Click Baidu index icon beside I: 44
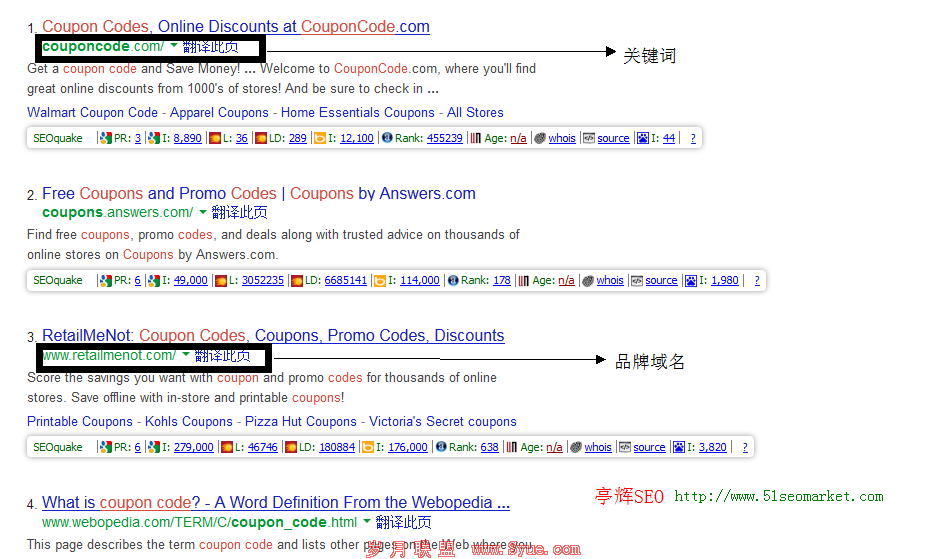Screen dimensions: 944x559 point(643,138)
